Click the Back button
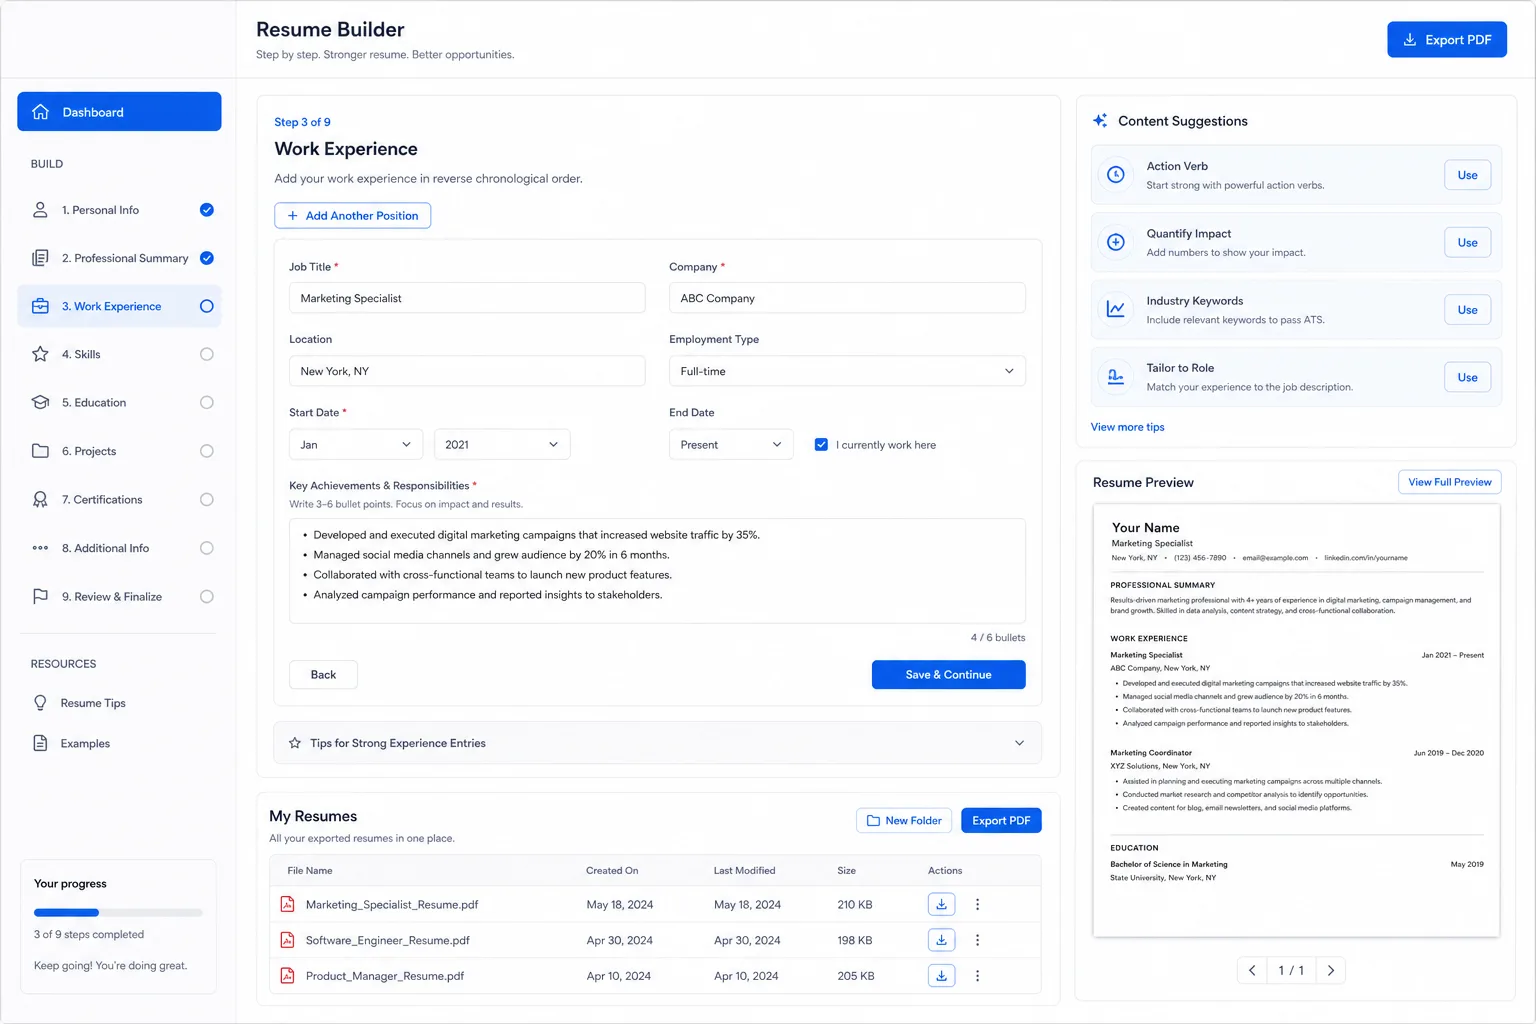This screenshot has height=1024, width=1536. pos(323,675)
